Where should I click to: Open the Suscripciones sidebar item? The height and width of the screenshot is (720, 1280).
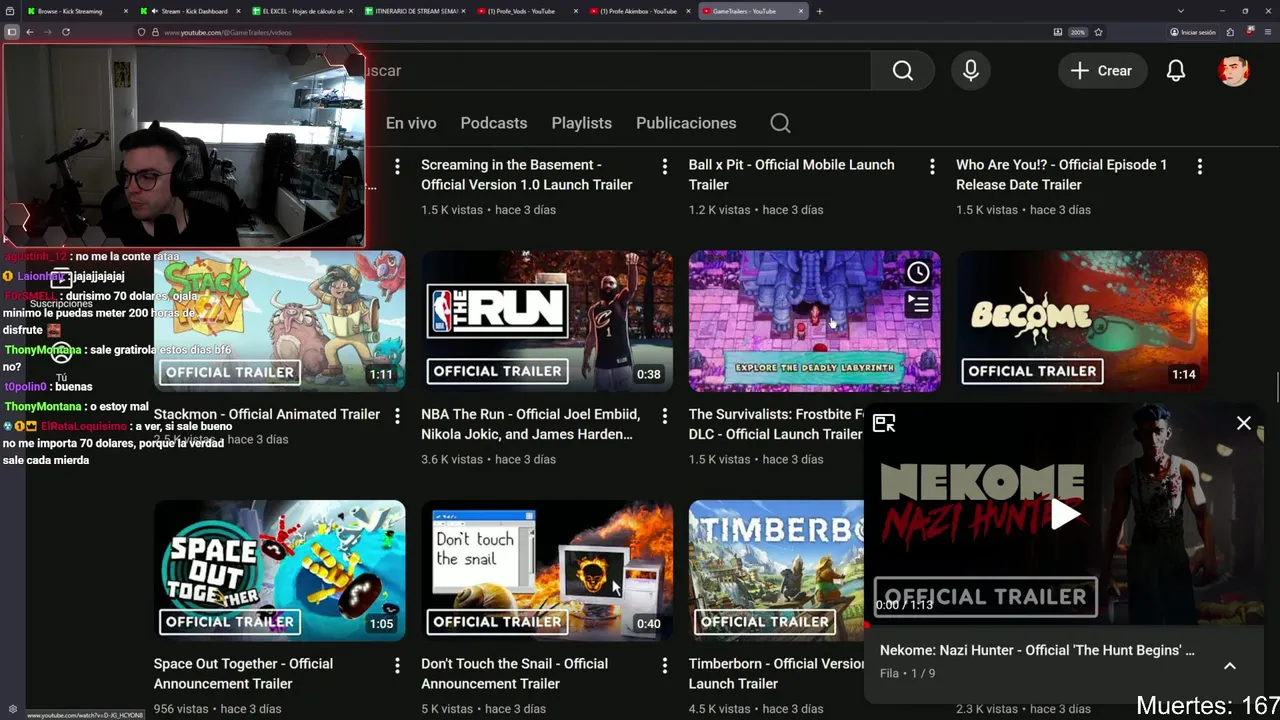click(61, 289)
